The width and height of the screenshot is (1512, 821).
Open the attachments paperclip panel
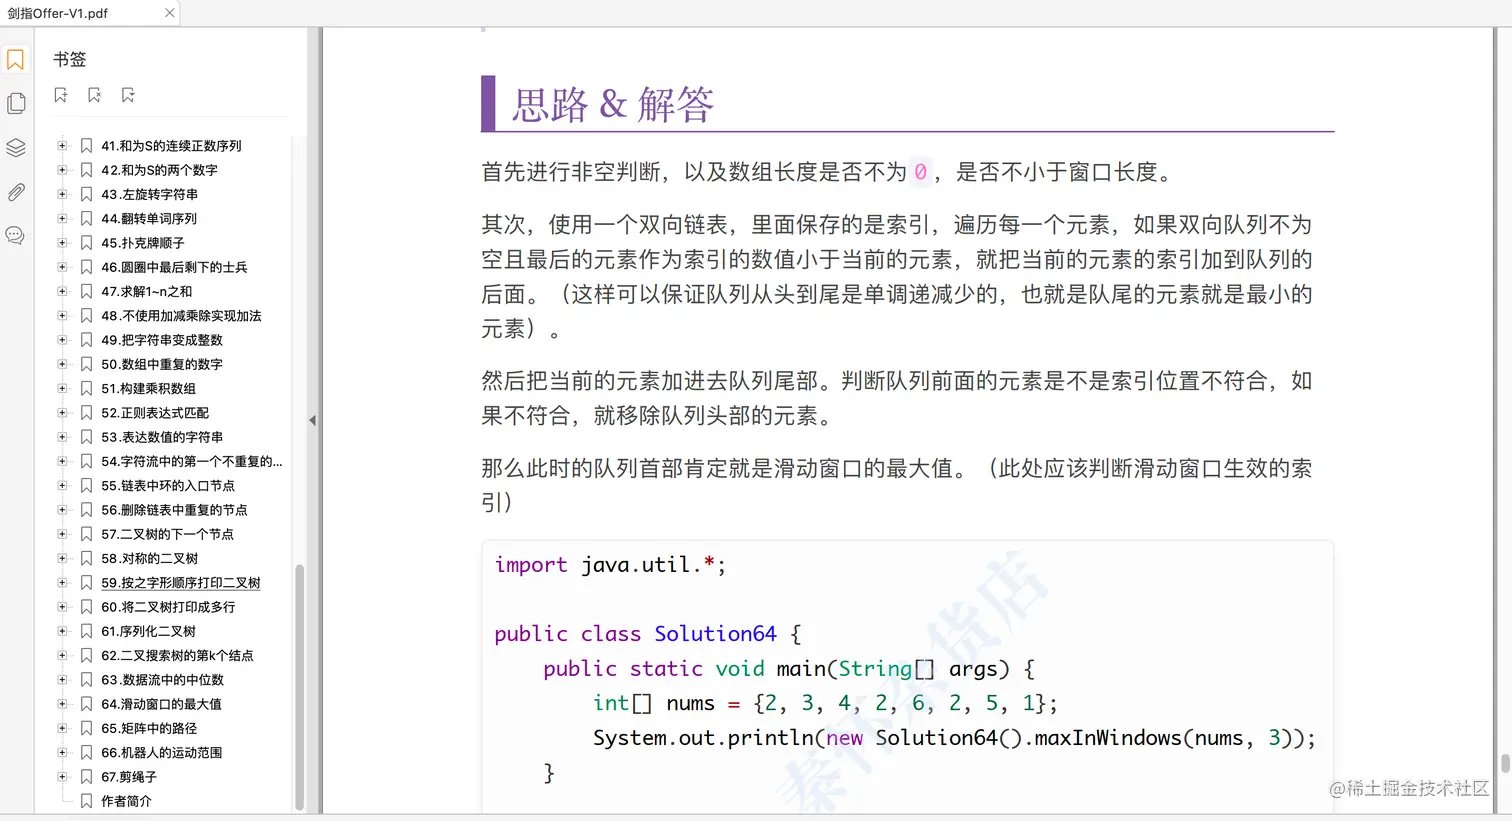pos(16,192)
